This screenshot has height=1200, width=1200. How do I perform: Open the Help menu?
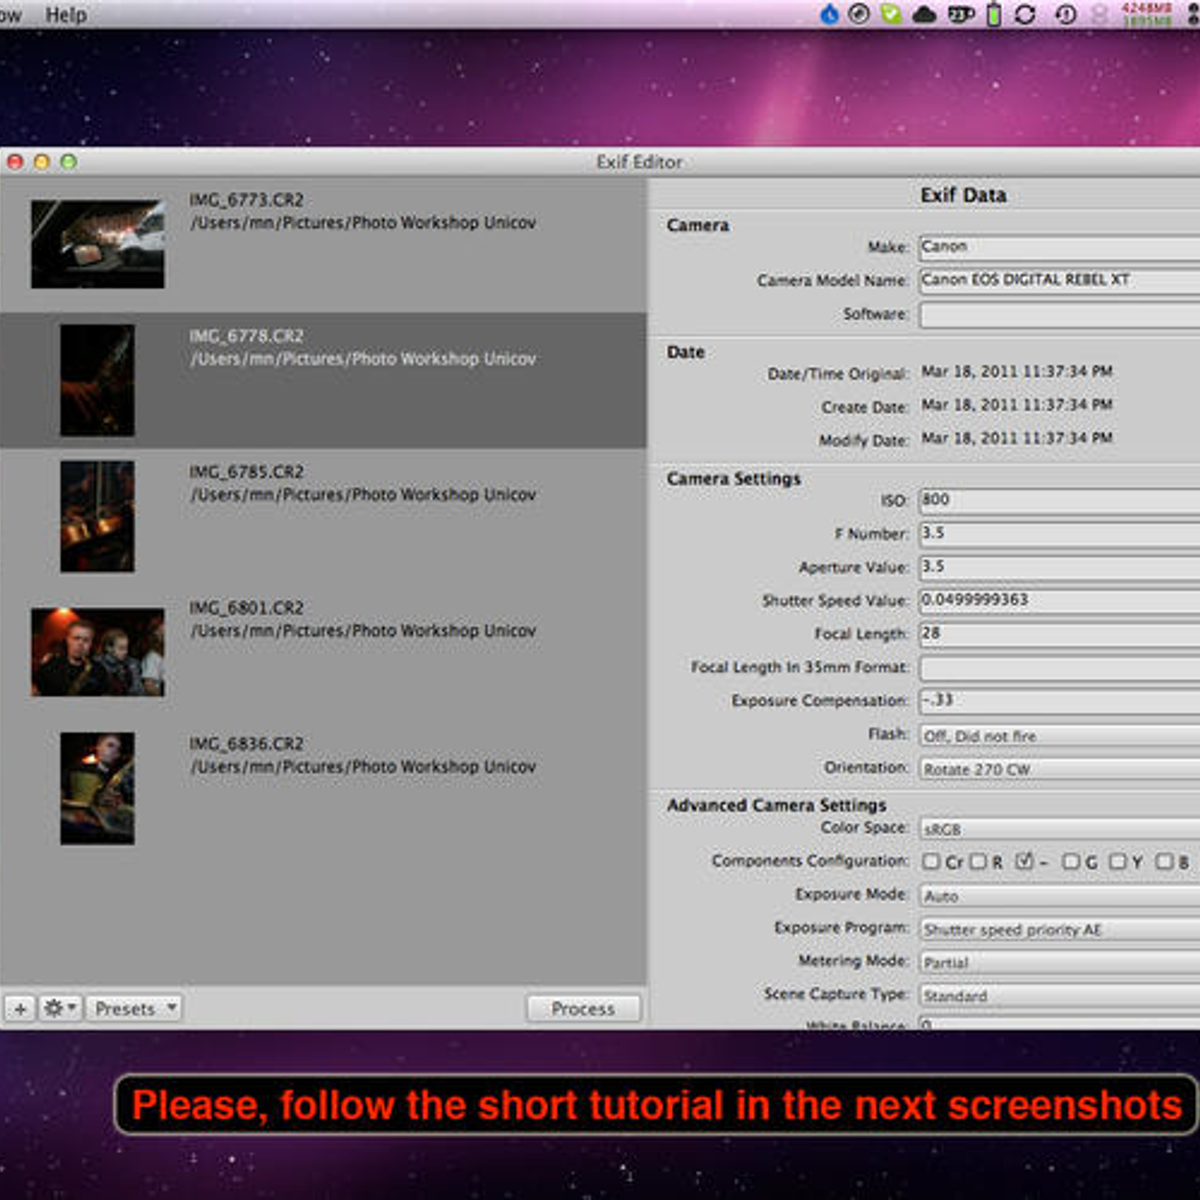[x=63, y=14]
